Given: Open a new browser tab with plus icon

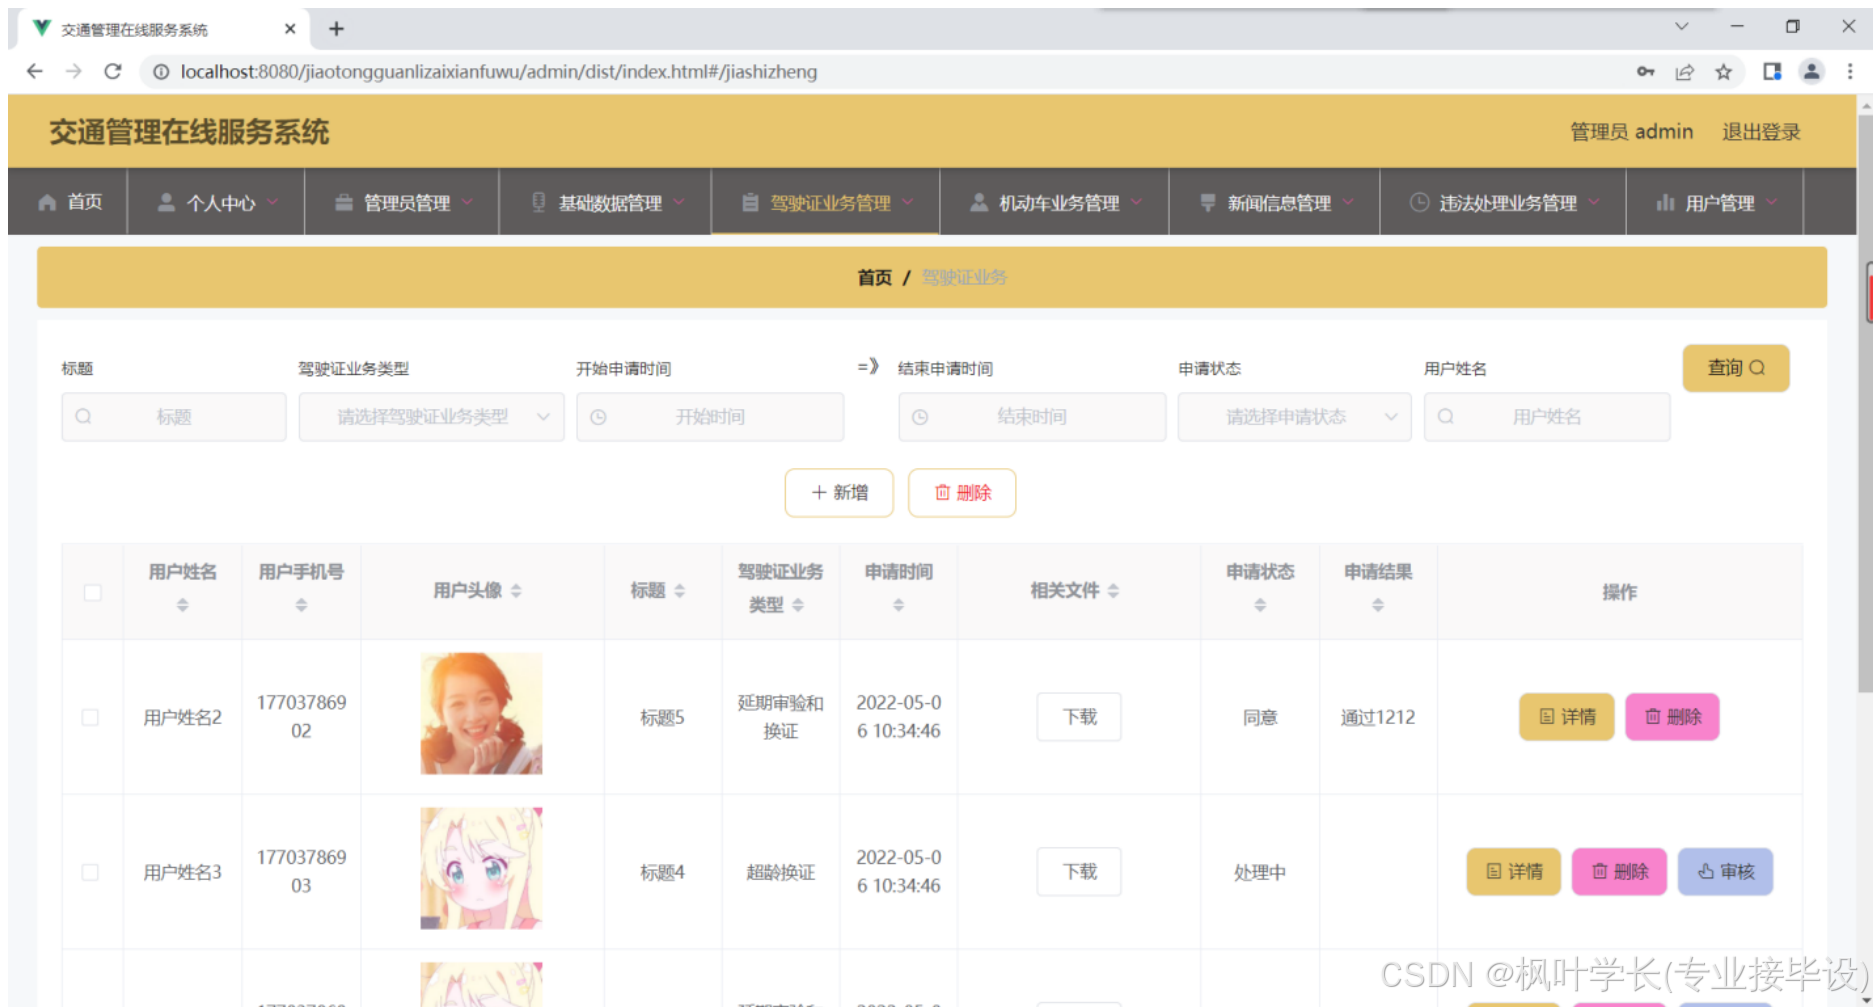Looking at the screenshot, I should pos(336,29).
